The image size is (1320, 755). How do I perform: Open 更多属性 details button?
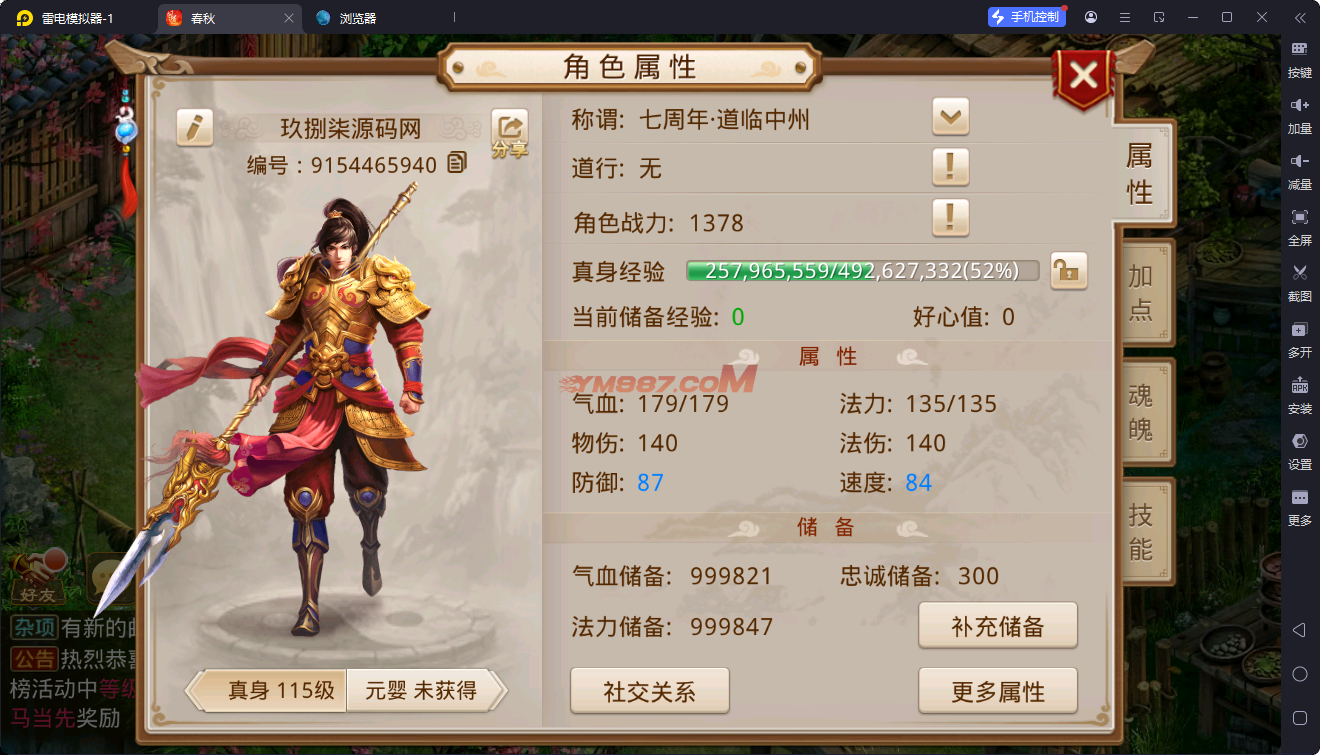[x=998, y=691]
